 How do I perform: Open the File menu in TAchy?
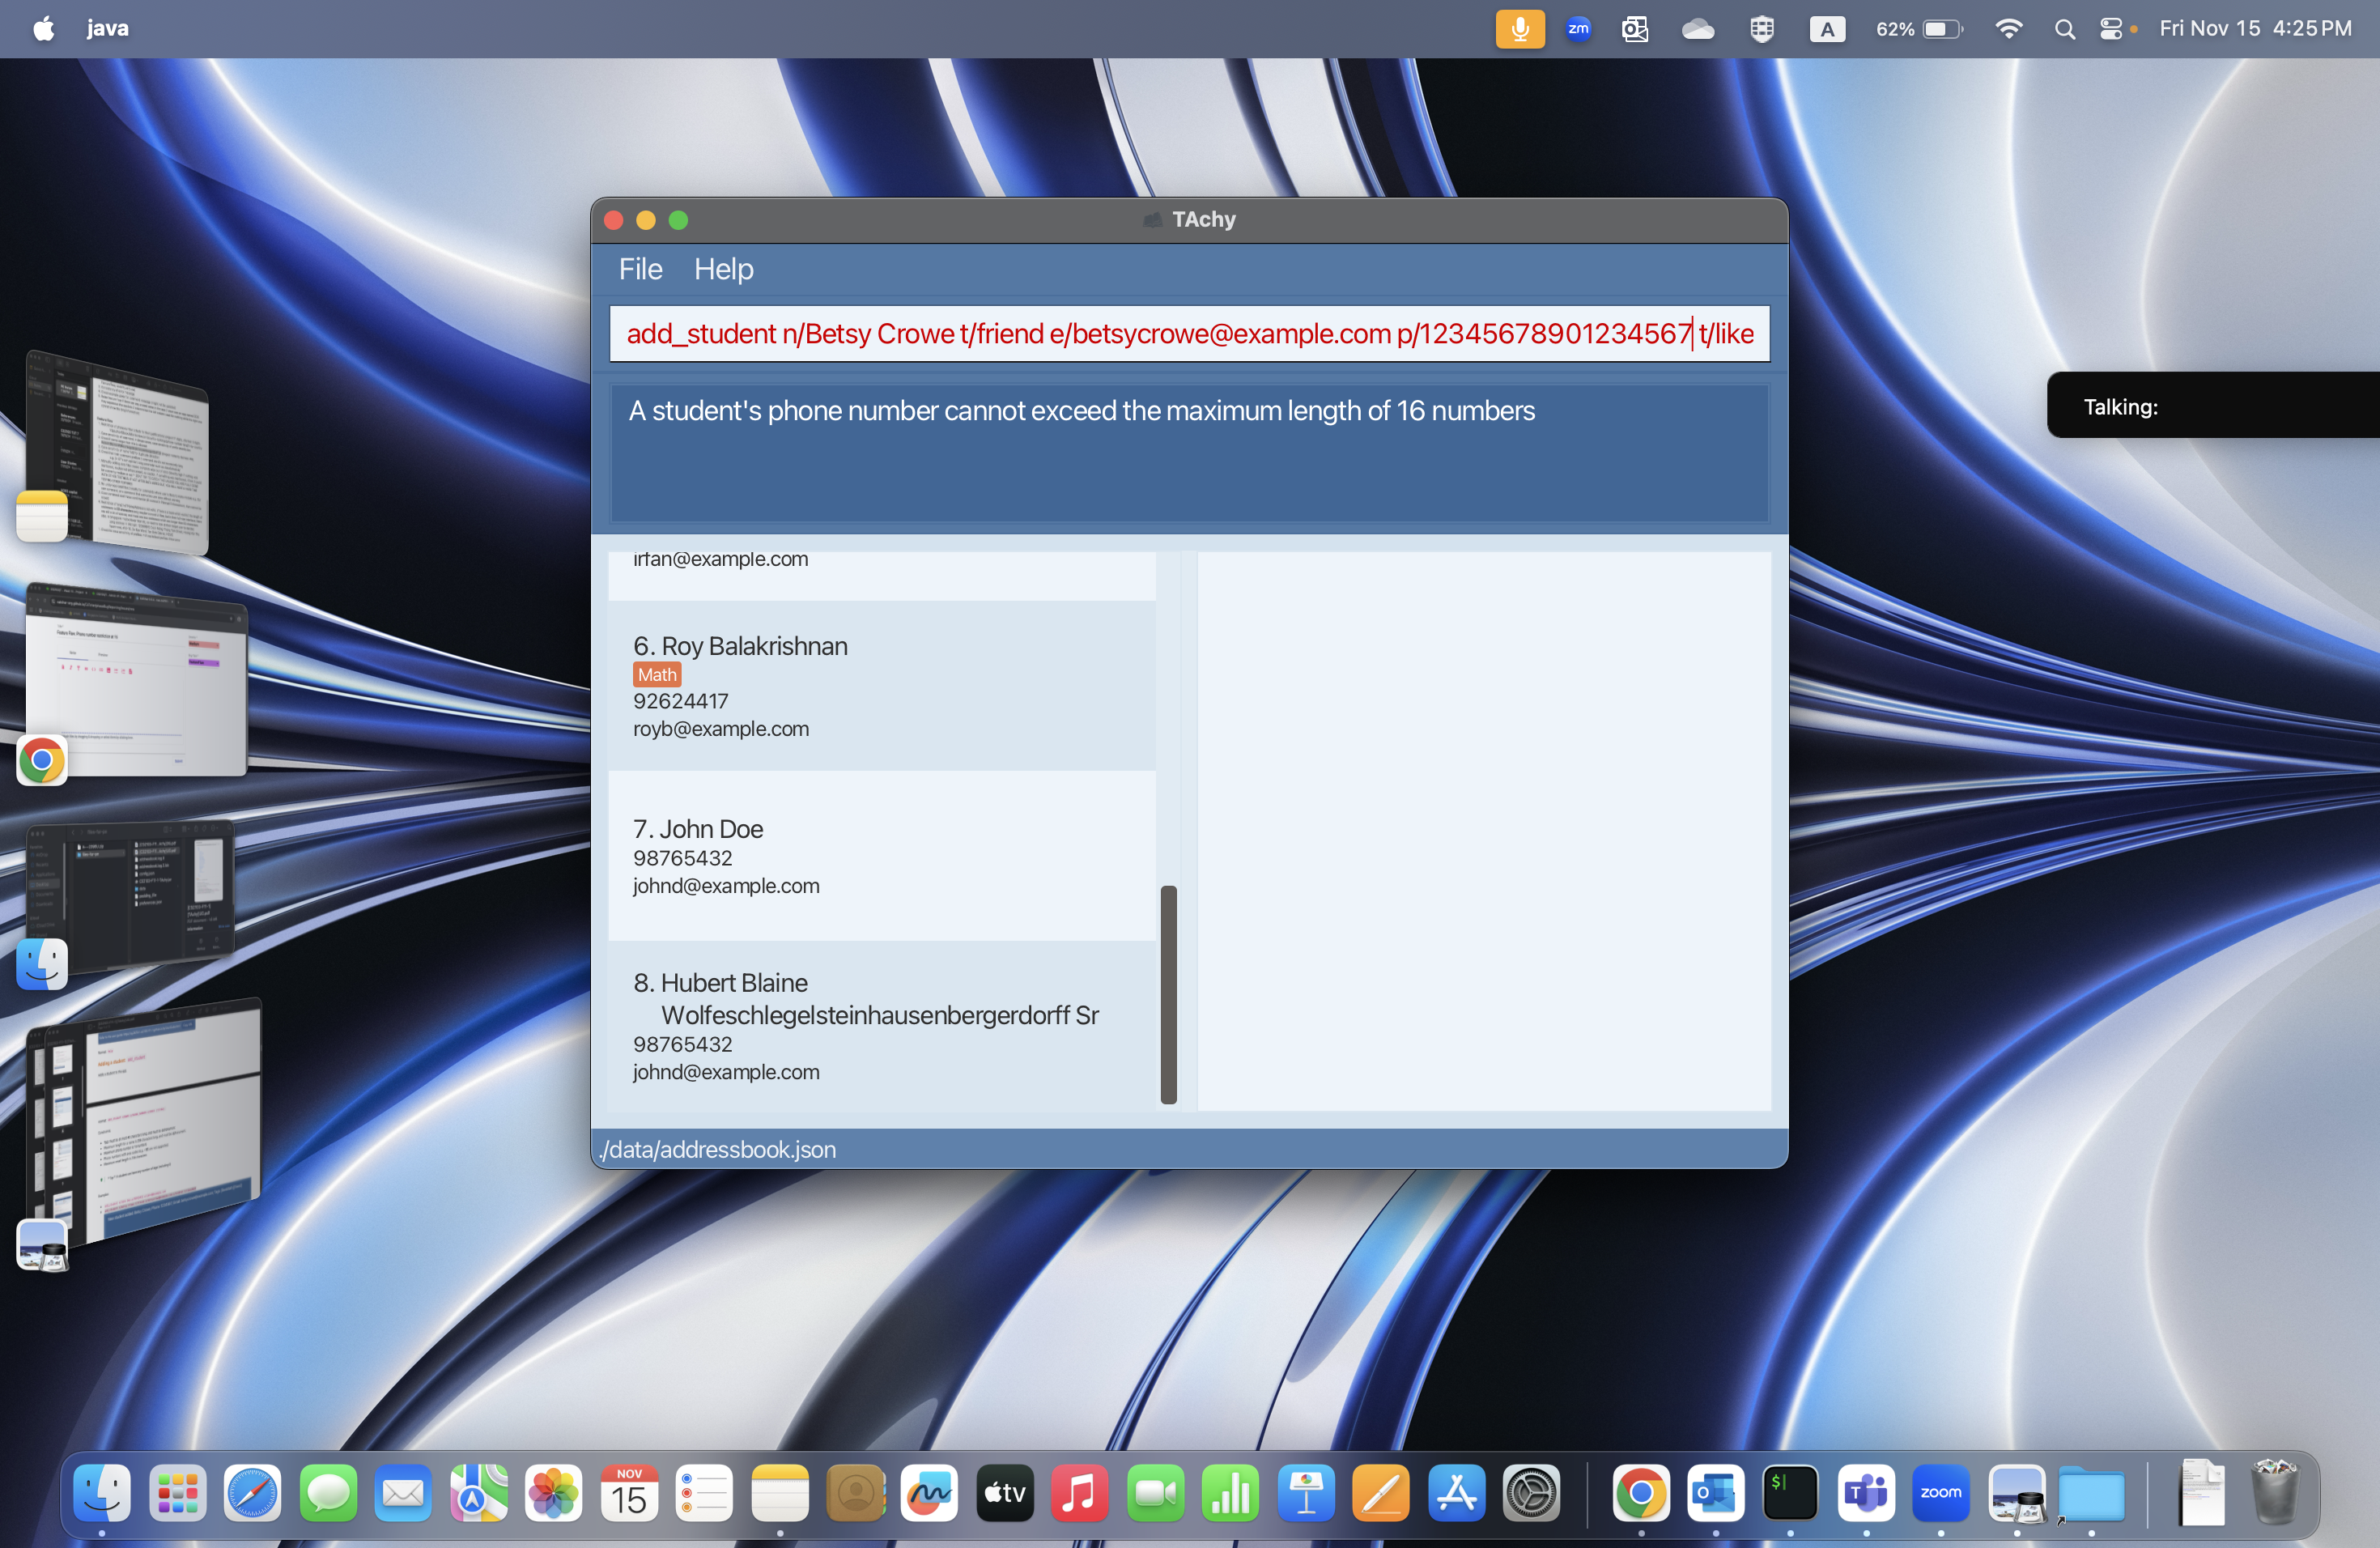tap(640, 269)
